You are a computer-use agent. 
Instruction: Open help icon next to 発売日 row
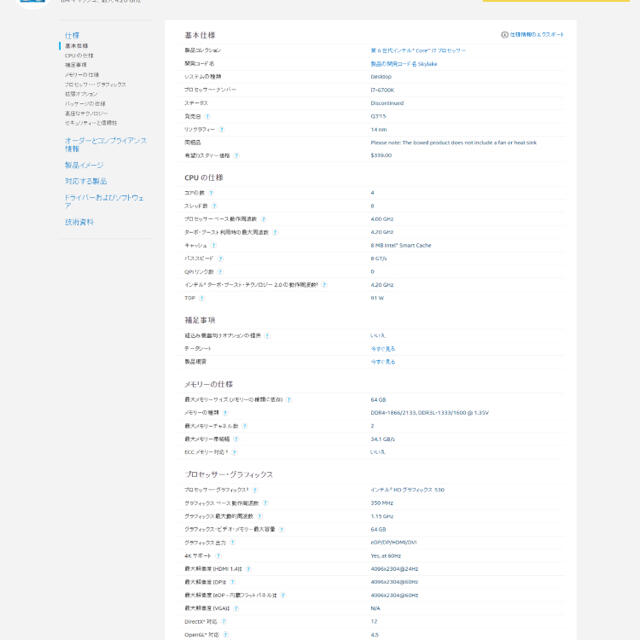tap(207, 116)
